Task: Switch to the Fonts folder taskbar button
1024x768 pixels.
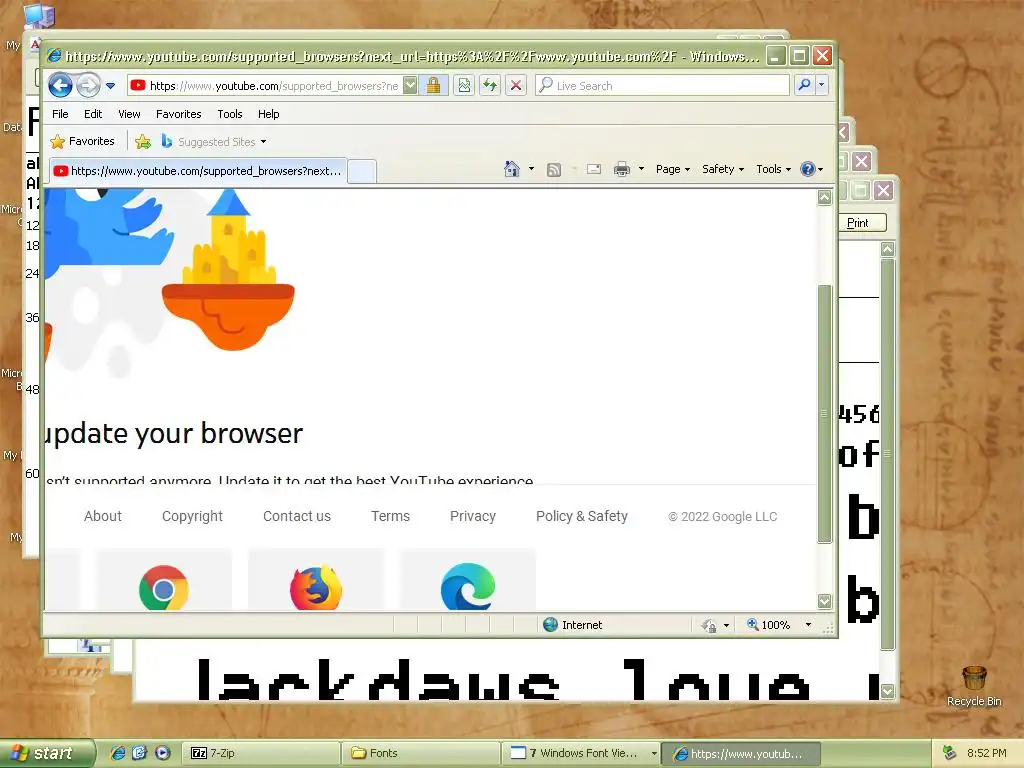Action: (421, 753)
